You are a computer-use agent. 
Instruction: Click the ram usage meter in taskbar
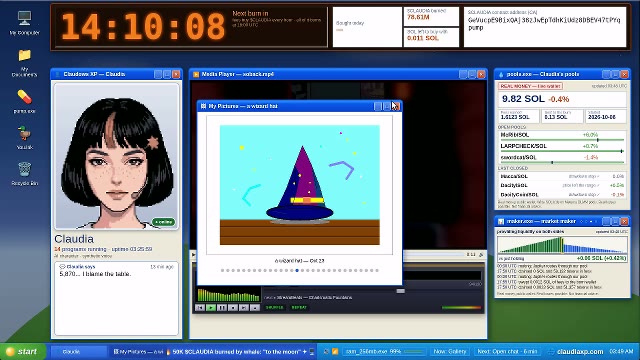pyautogui.click(x=384, y=351)
